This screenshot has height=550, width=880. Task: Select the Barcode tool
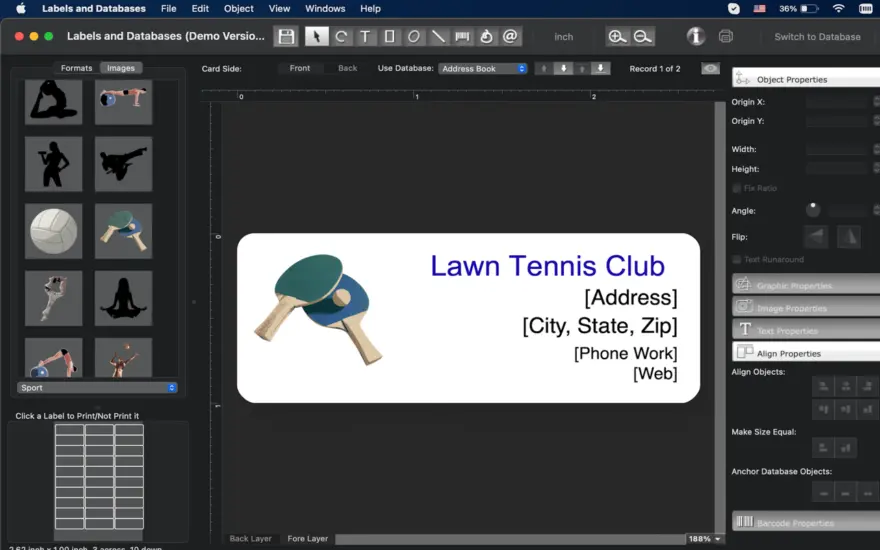click(x=462, y=36)
